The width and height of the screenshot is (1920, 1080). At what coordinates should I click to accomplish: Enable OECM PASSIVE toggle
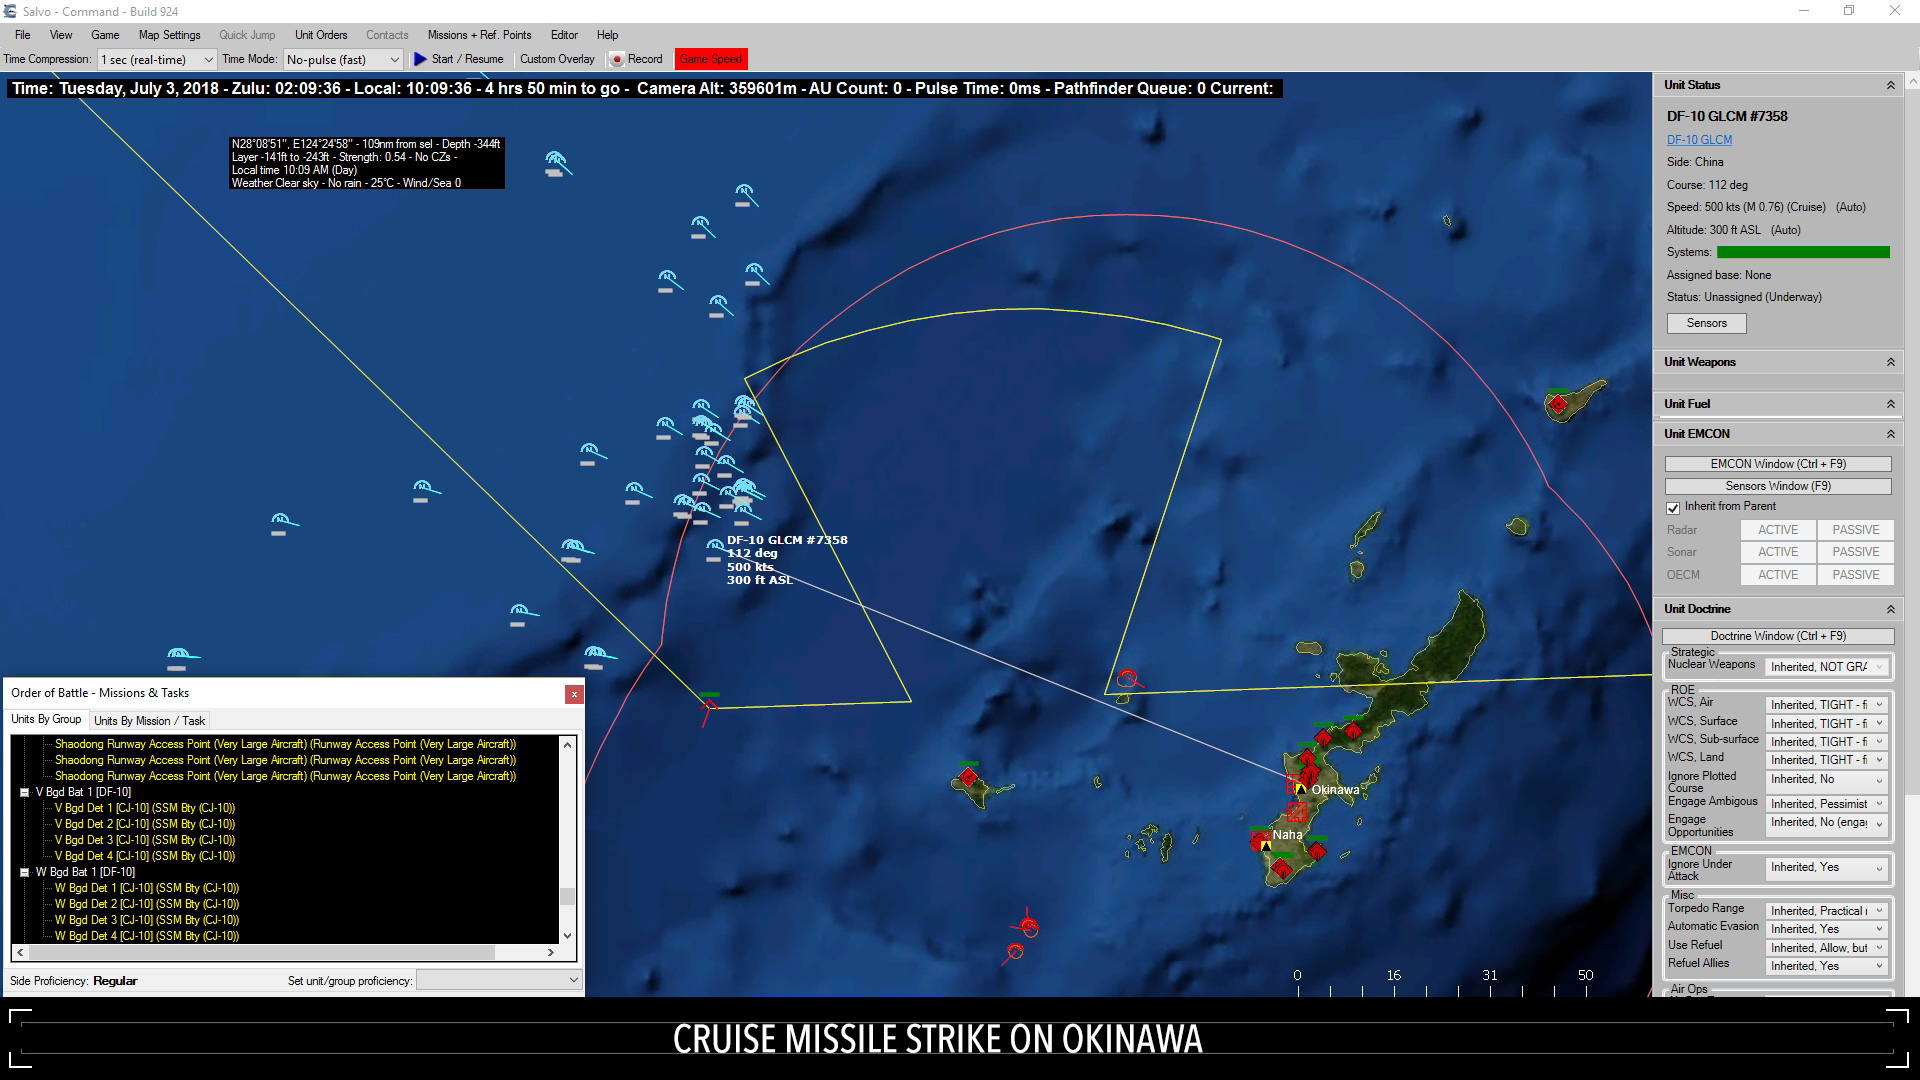pos(1854,574)
